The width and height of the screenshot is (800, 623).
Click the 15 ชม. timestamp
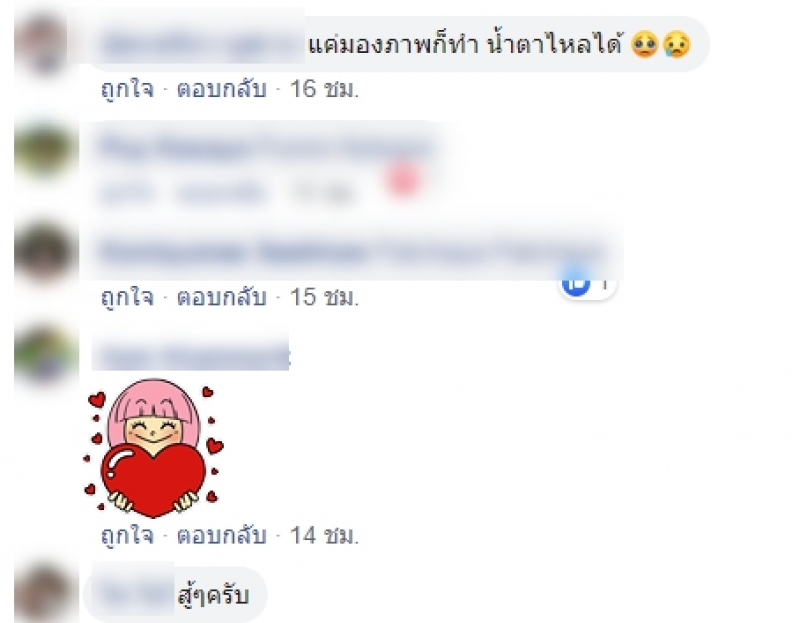[x=324, y=297]
